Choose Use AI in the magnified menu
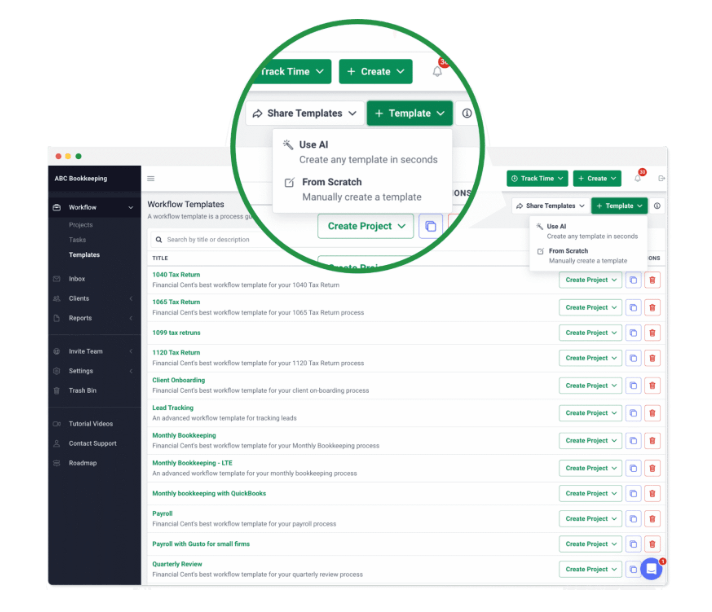Viewport: 712px width, 612px height. (x=362, y=152)
